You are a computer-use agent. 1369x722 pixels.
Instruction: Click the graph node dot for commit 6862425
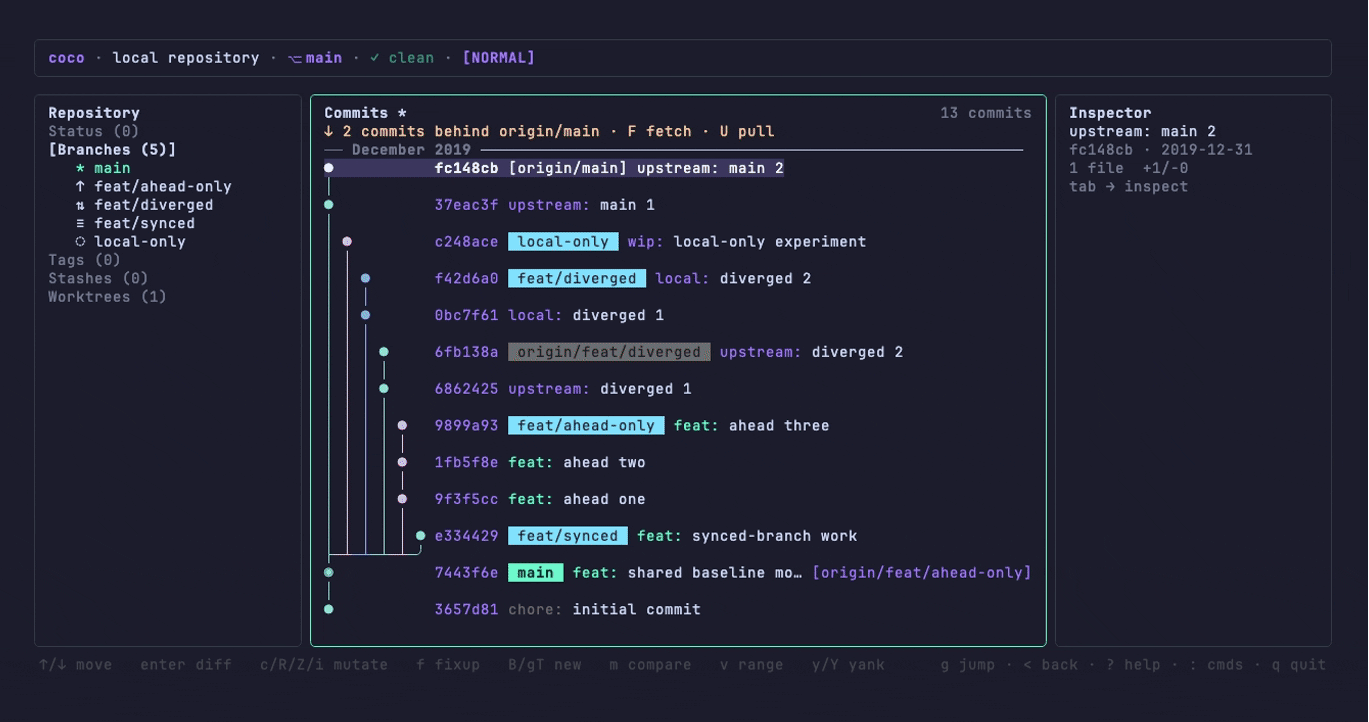(384, 389)
